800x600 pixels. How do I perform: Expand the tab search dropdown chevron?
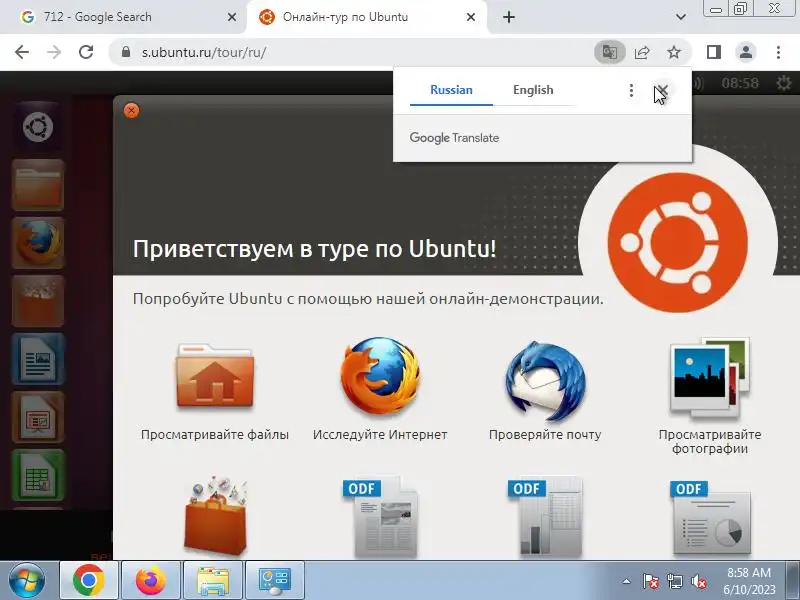coord(681,17)
